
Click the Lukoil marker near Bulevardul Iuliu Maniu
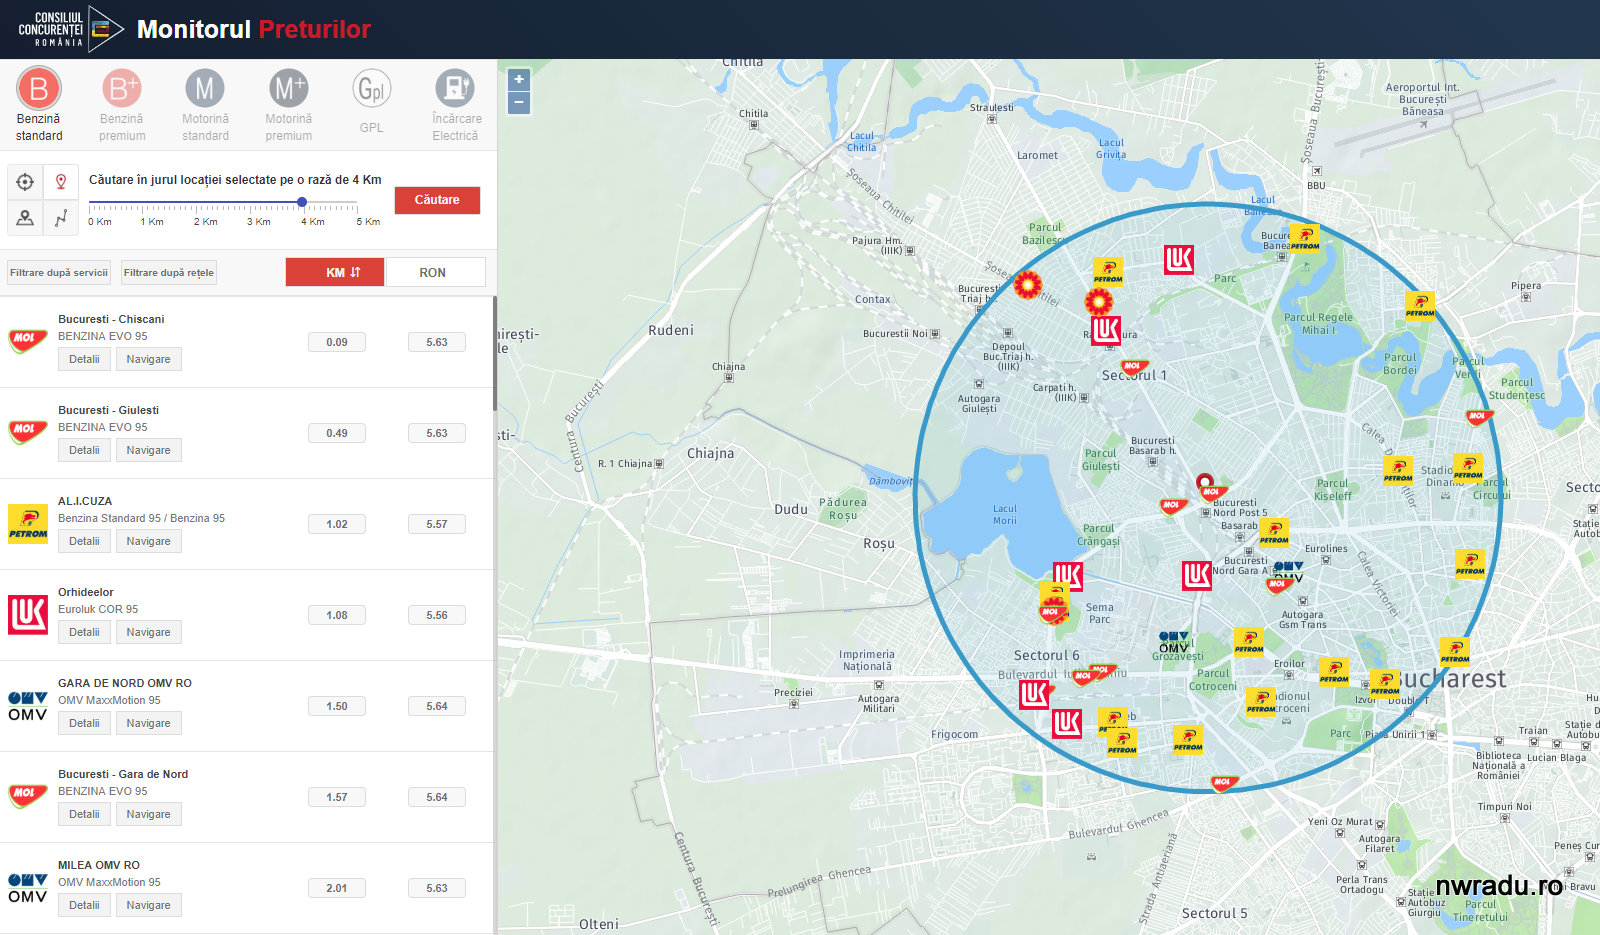(1035, 694)
